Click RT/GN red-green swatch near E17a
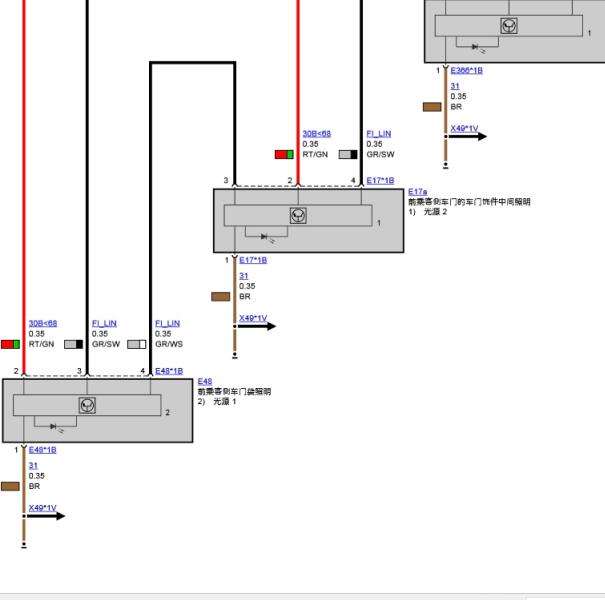The image size is (605, 600). (284, 154)
